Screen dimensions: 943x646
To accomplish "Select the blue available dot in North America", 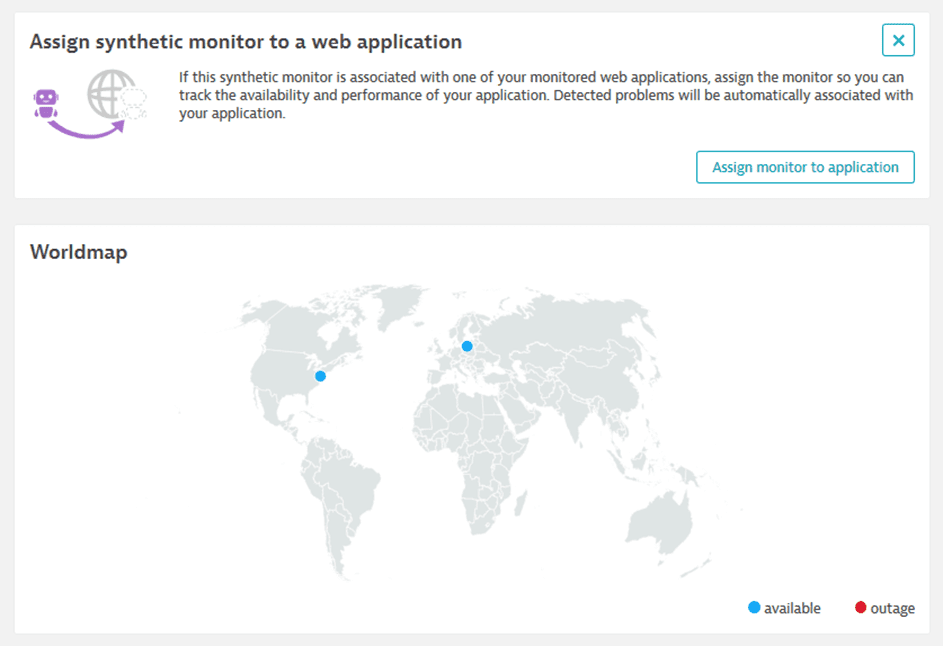I will pyautogui.click(x=321, y=376).
